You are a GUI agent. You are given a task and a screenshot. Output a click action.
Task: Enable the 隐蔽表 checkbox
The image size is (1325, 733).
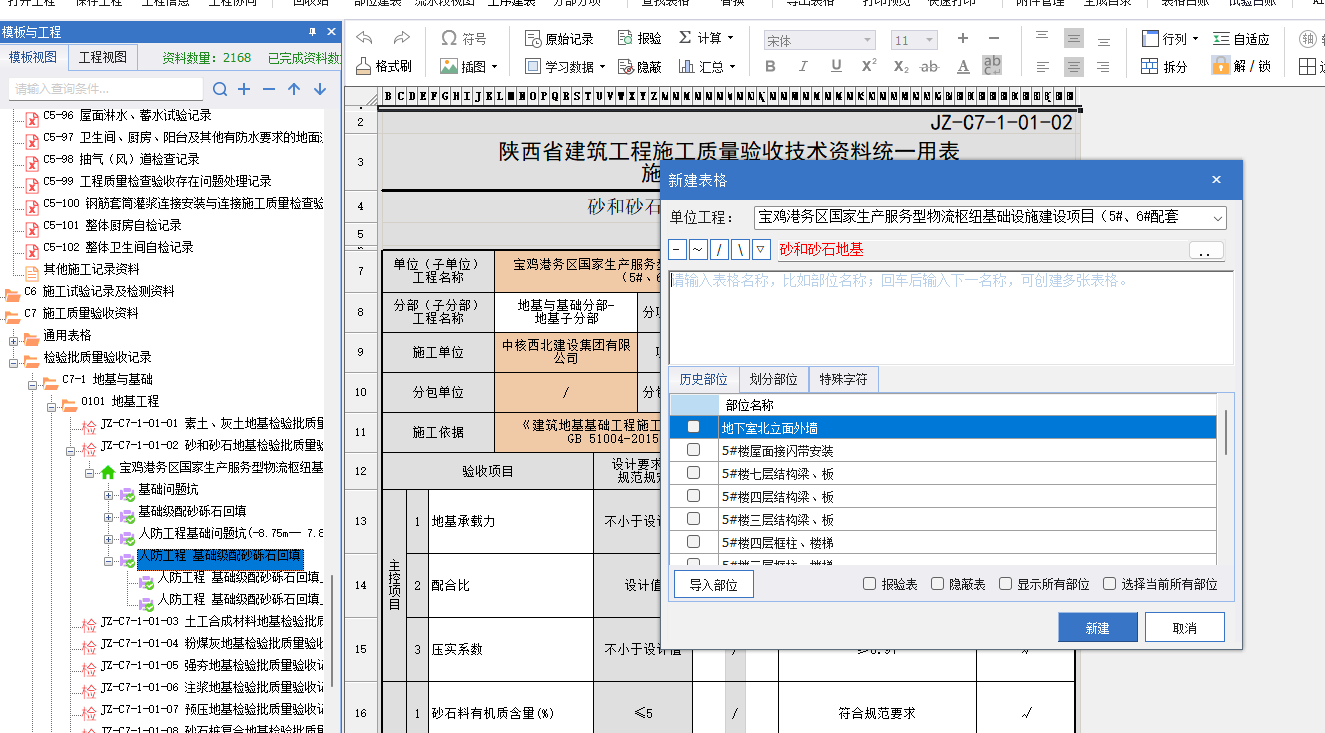pos(937,584)
